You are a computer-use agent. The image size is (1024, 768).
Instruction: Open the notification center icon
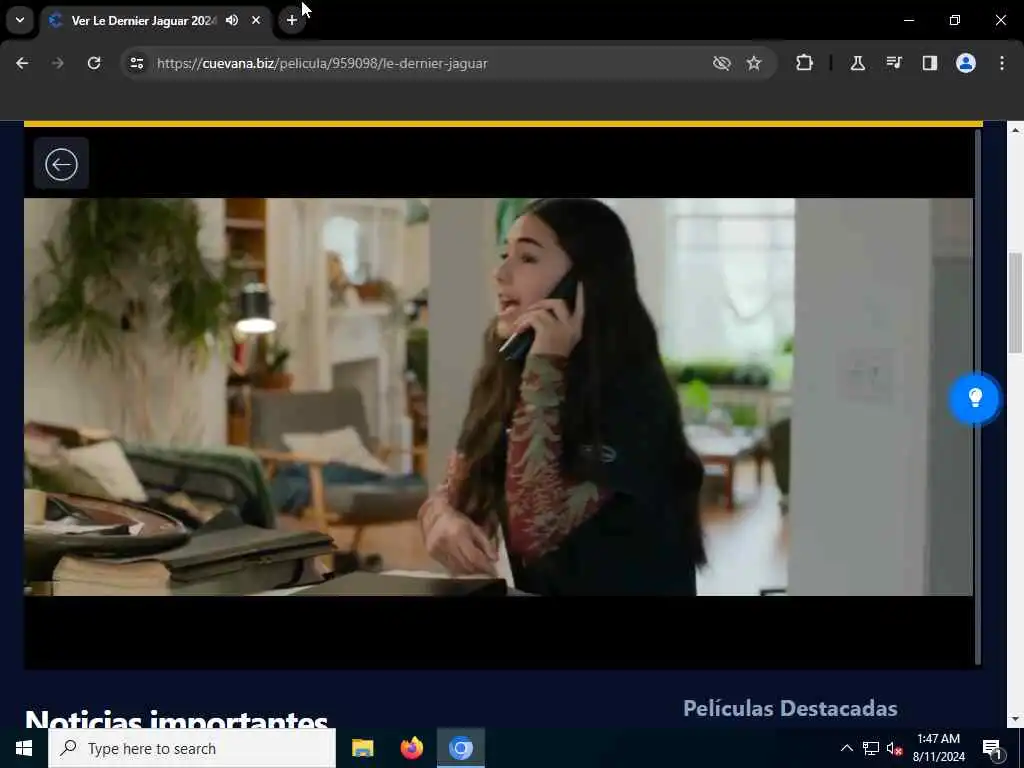(x=992, y=748)
